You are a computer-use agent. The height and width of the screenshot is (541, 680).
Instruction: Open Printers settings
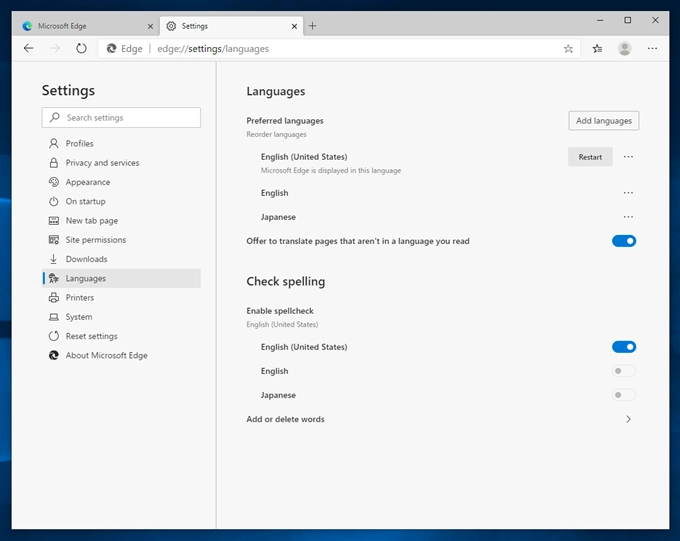[x=121, y=298]
